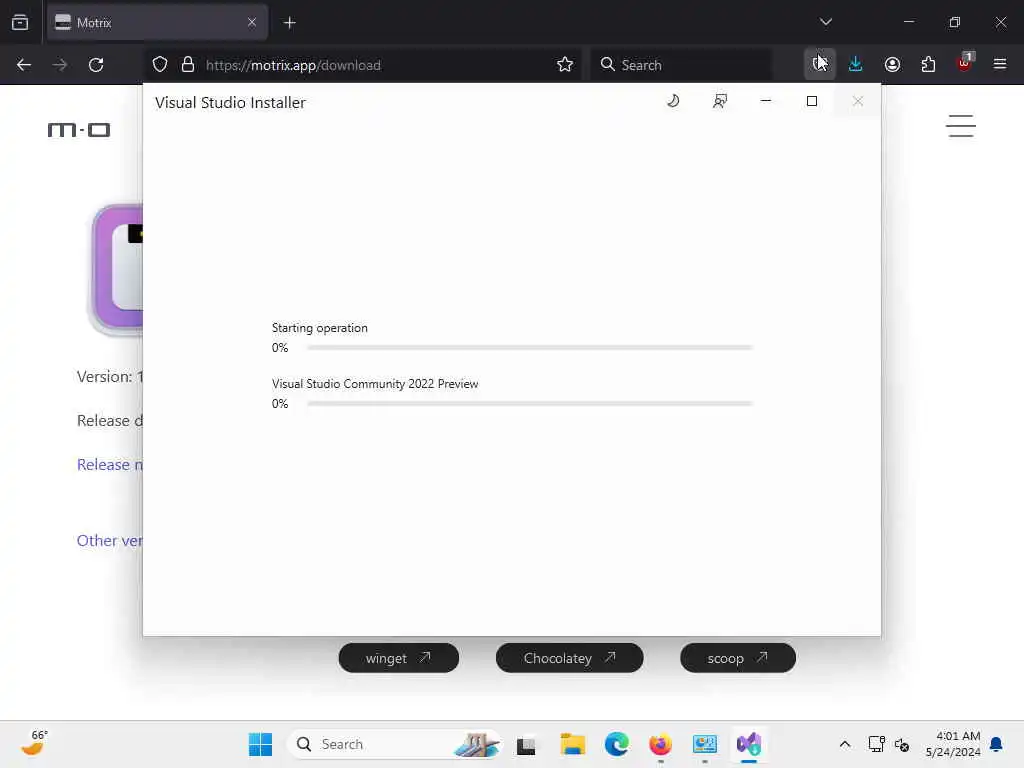Viewport: 1024px width, 768px height.
Task: Open Motrix site hamburger menu
Action: 961,126
